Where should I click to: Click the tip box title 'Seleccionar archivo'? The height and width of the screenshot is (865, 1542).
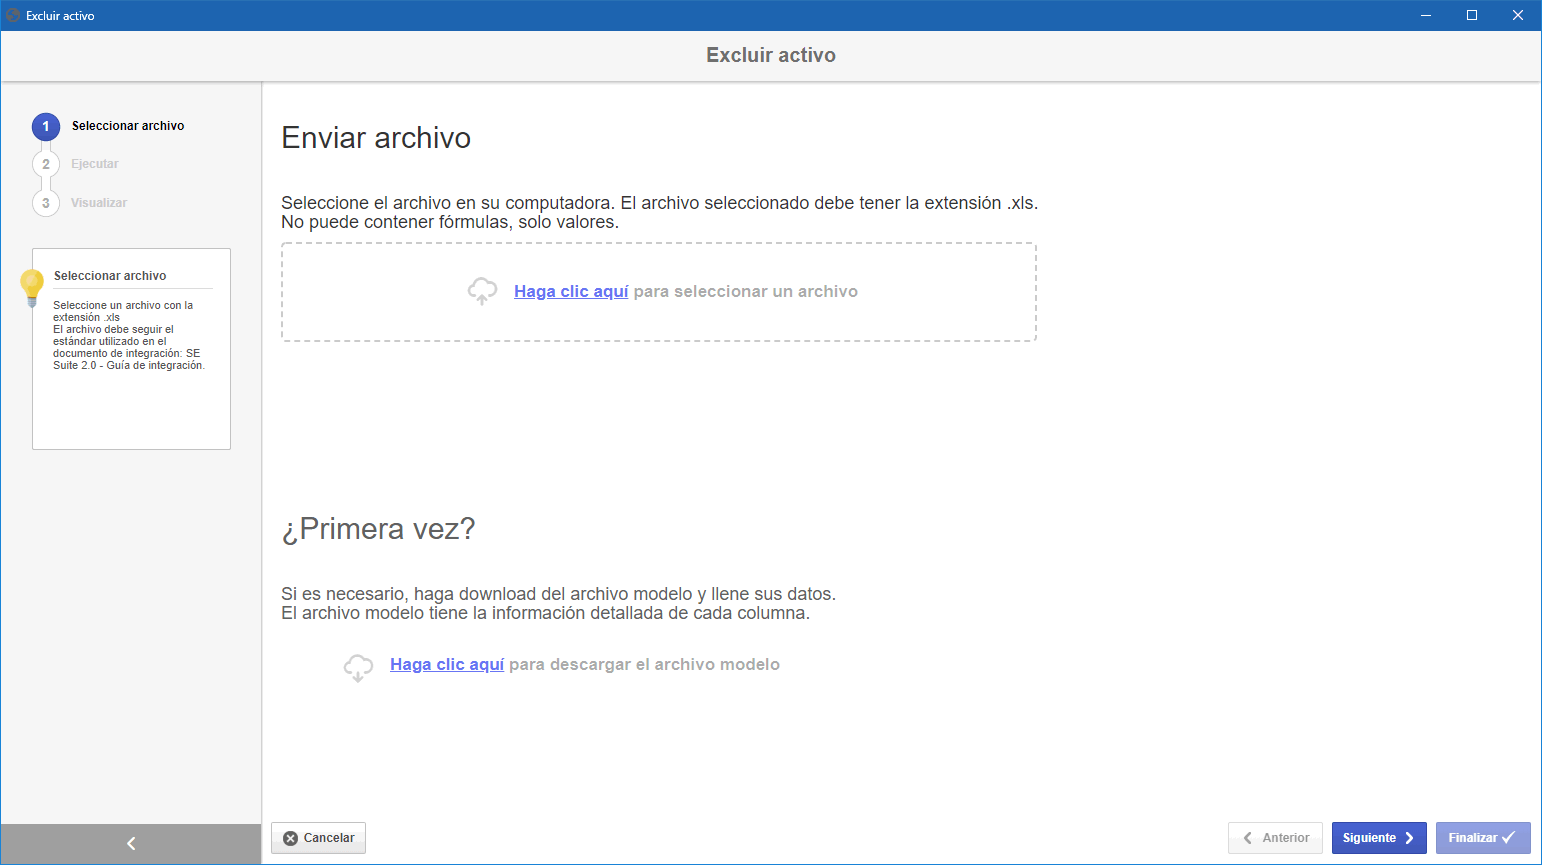point(110,276)
